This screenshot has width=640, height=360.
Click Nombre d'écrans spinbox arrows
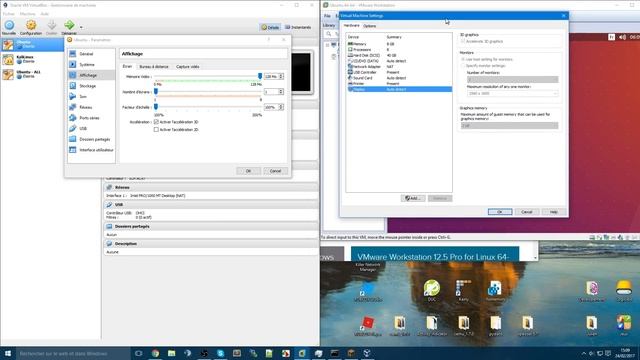tap(281, 91)
